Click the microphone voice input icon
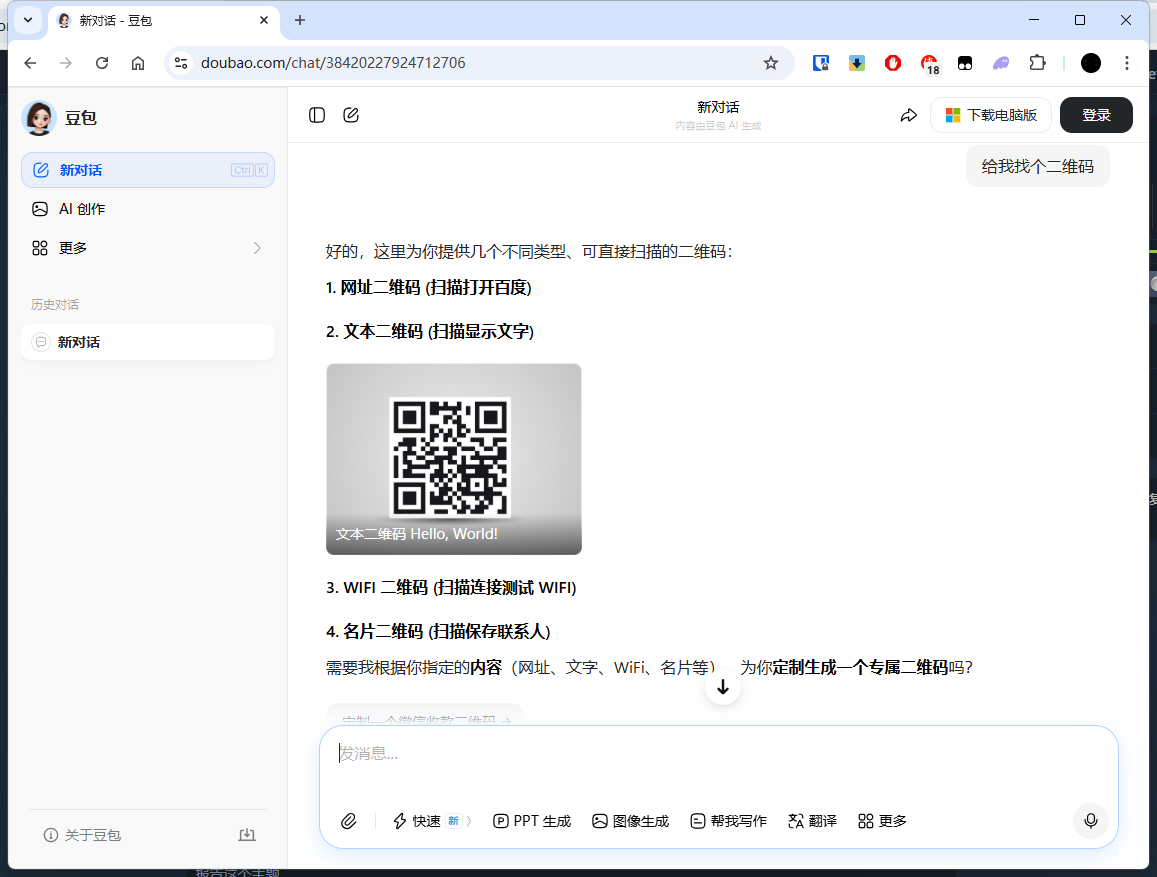 (1090, 821)
